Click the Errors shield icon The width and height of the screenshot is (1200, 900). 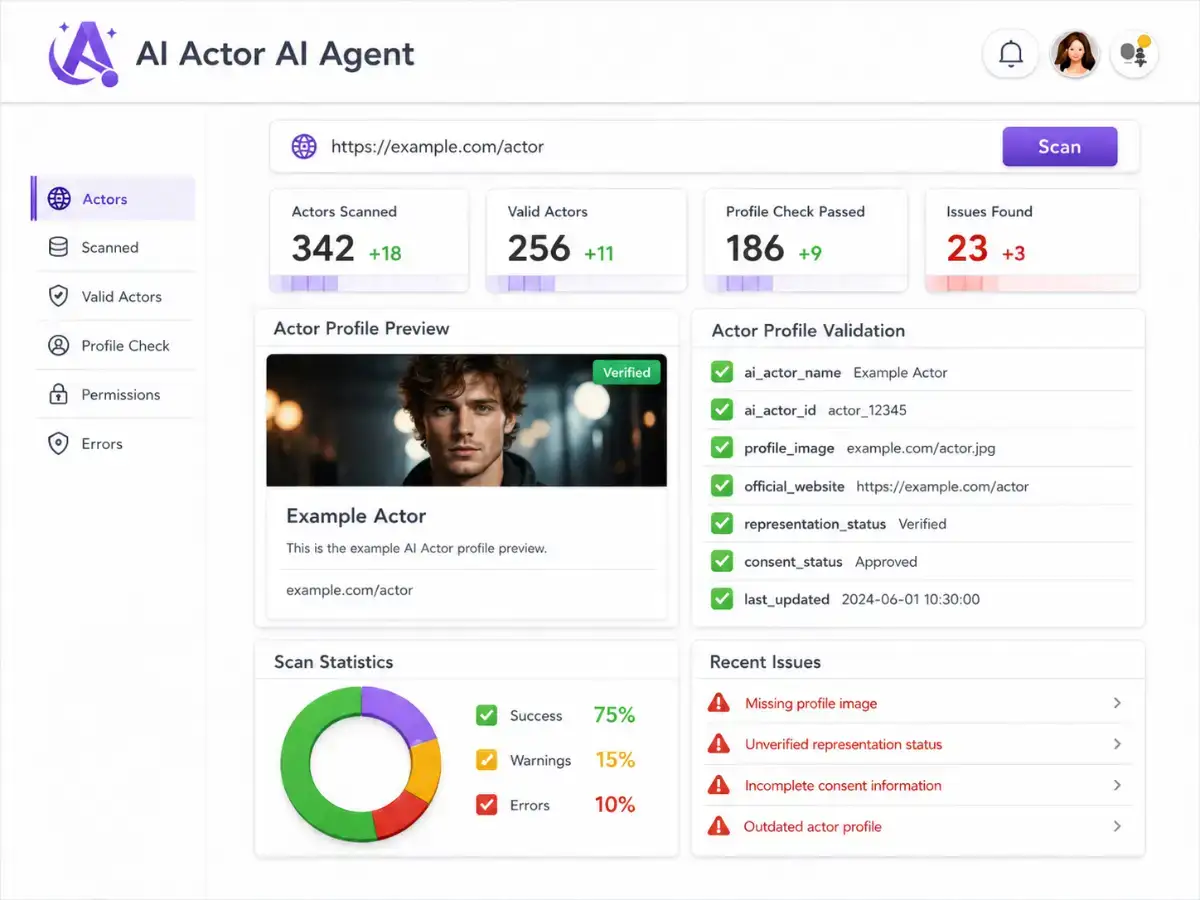click(59, 443)
